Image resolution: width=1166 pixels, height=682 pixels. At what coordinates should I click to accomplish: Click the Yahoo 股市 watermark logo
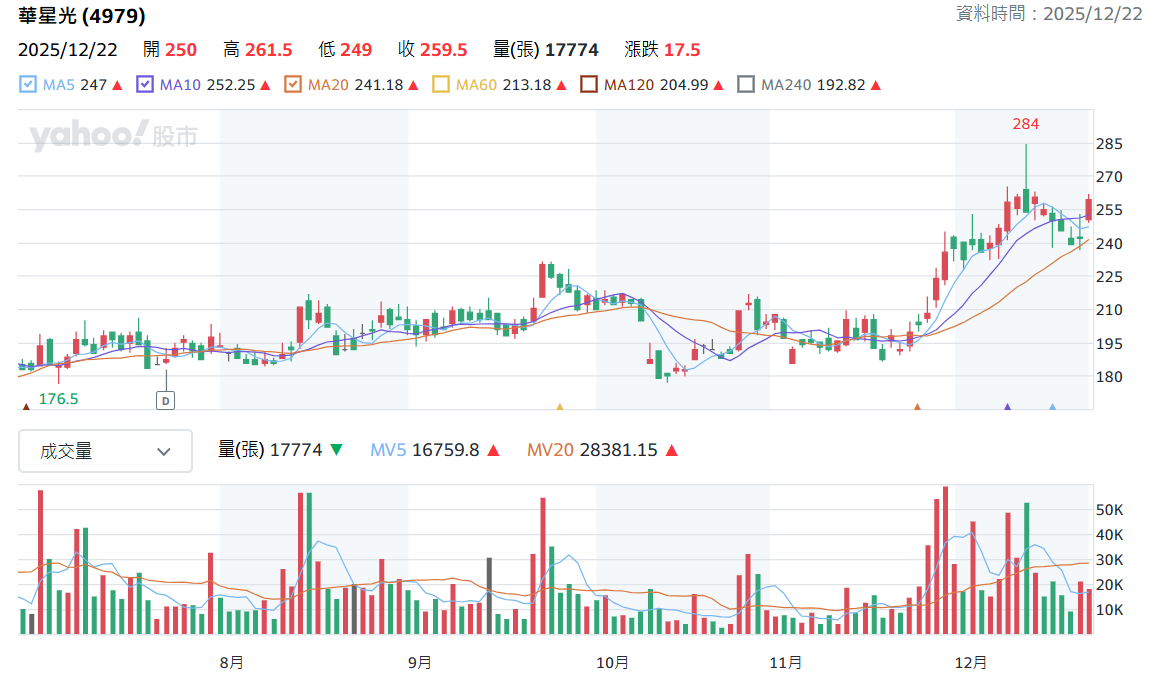coord(114,136)
